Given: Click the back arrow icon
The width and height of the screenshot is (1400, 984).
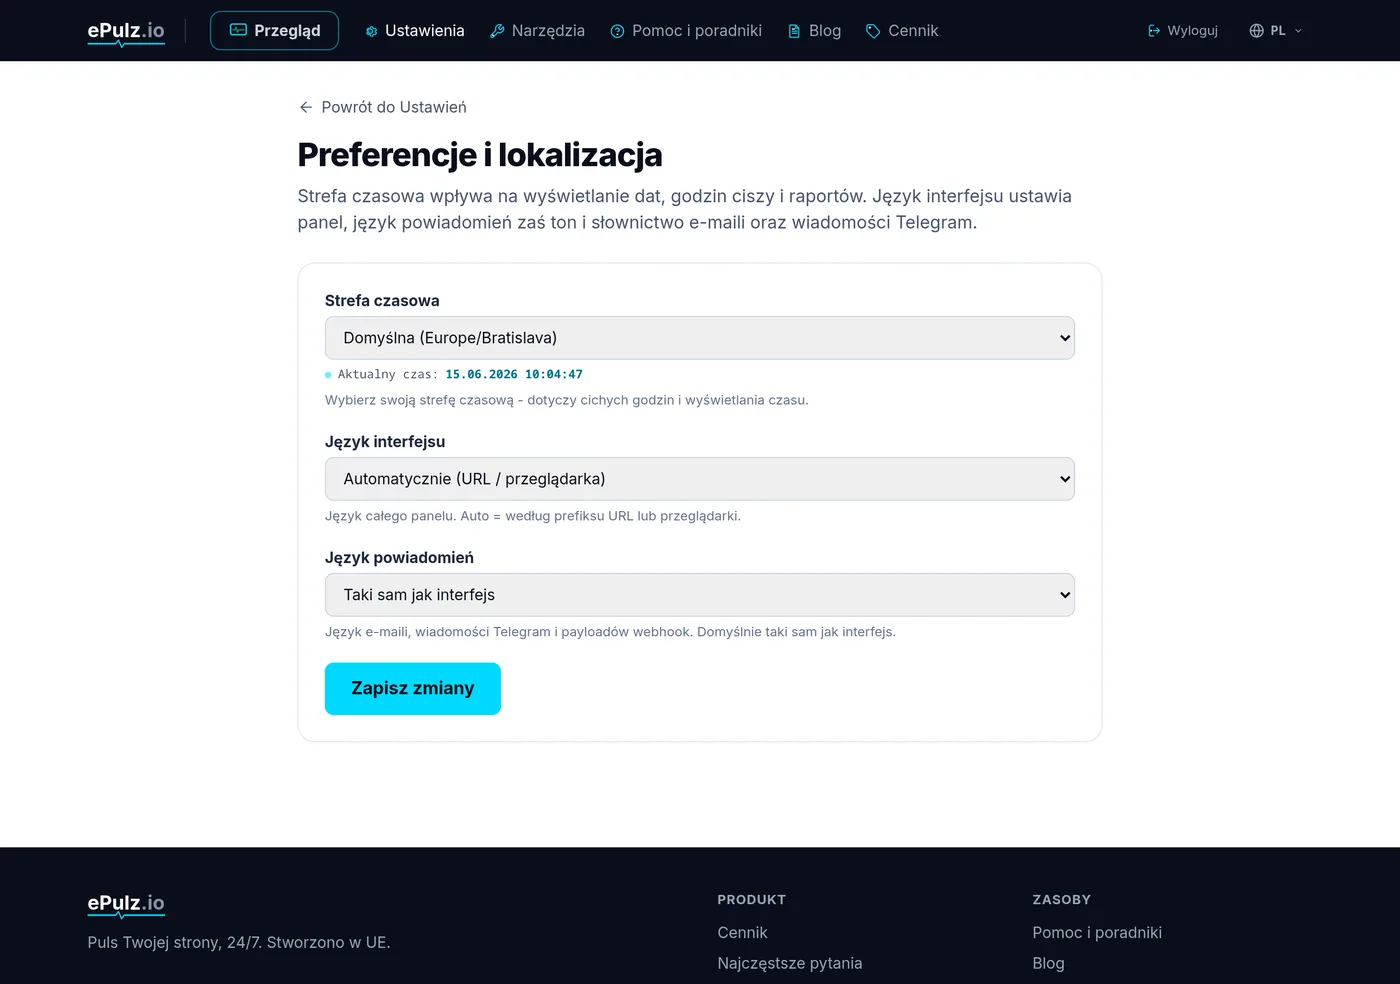Looking at the screenshot, I should (x=306, y=107).
